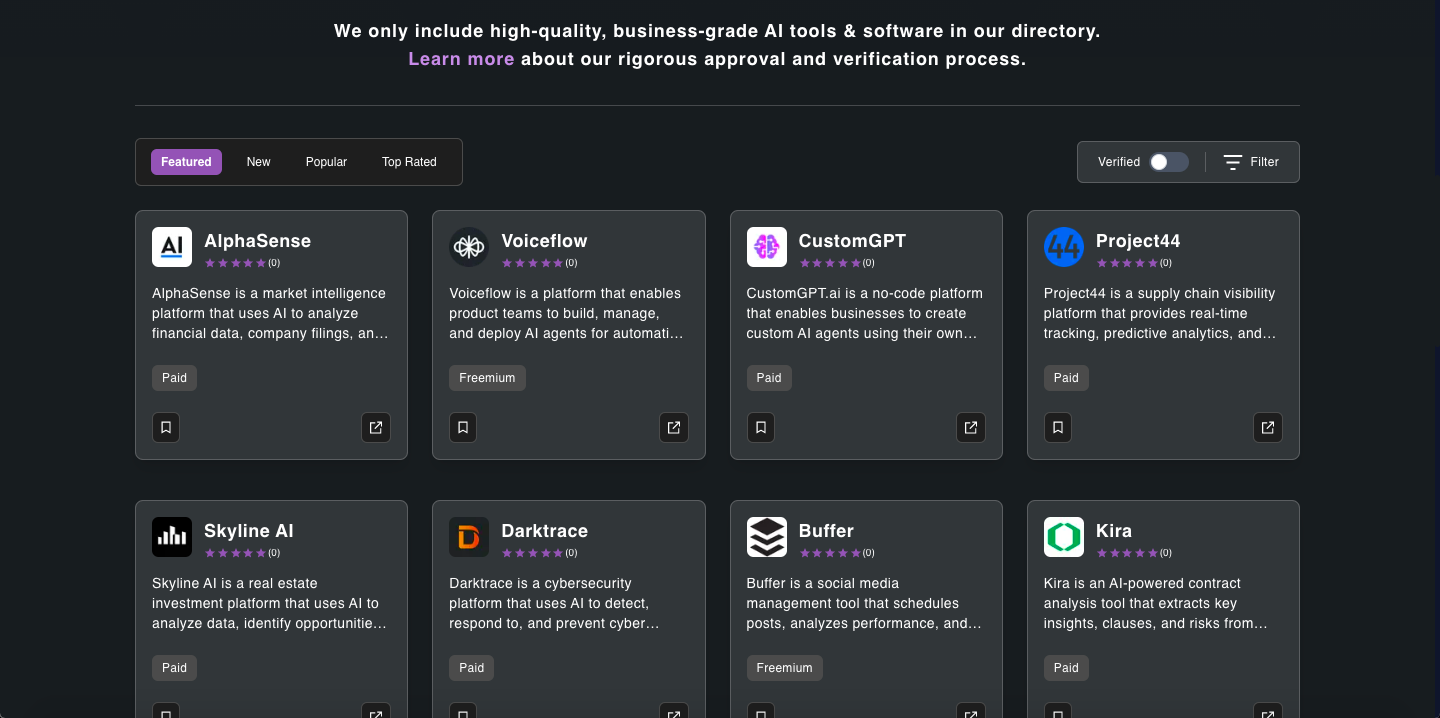Bookmark the Project44 card

click(1058, 427)
